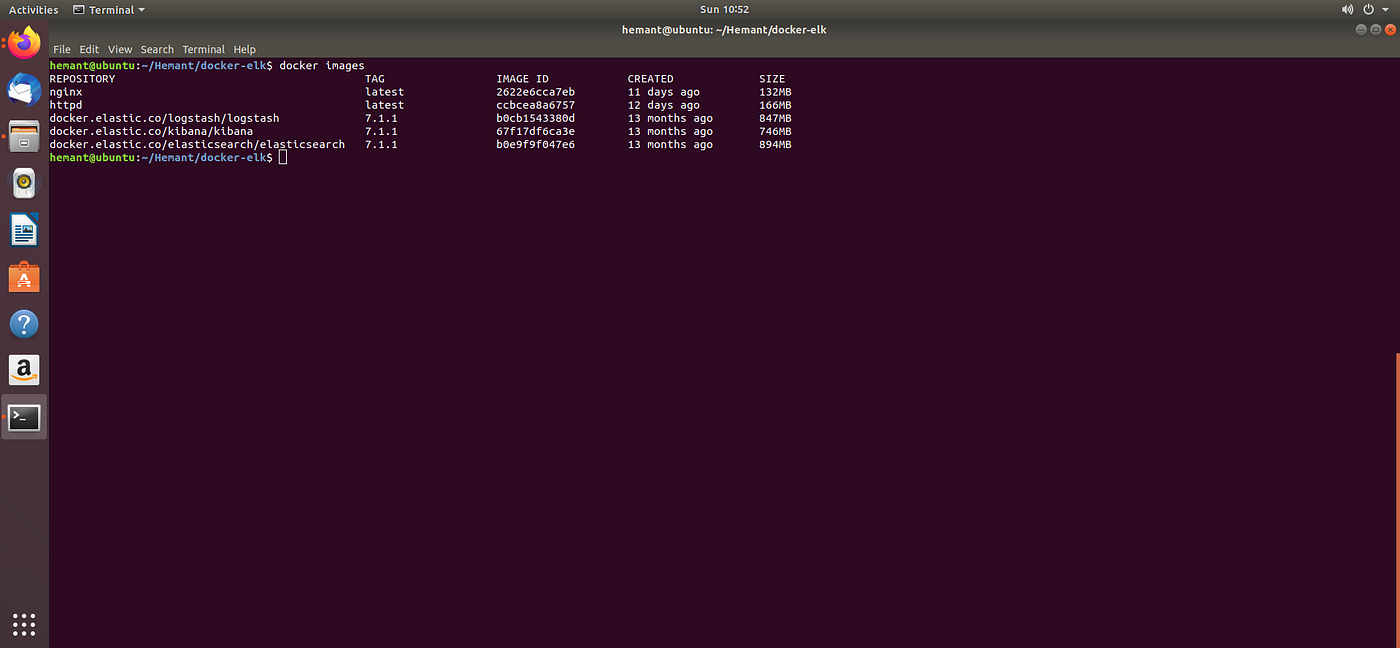1400x648 pixels.
Task: Select the Terminal icon in the dock
Action: click(23, 417)
